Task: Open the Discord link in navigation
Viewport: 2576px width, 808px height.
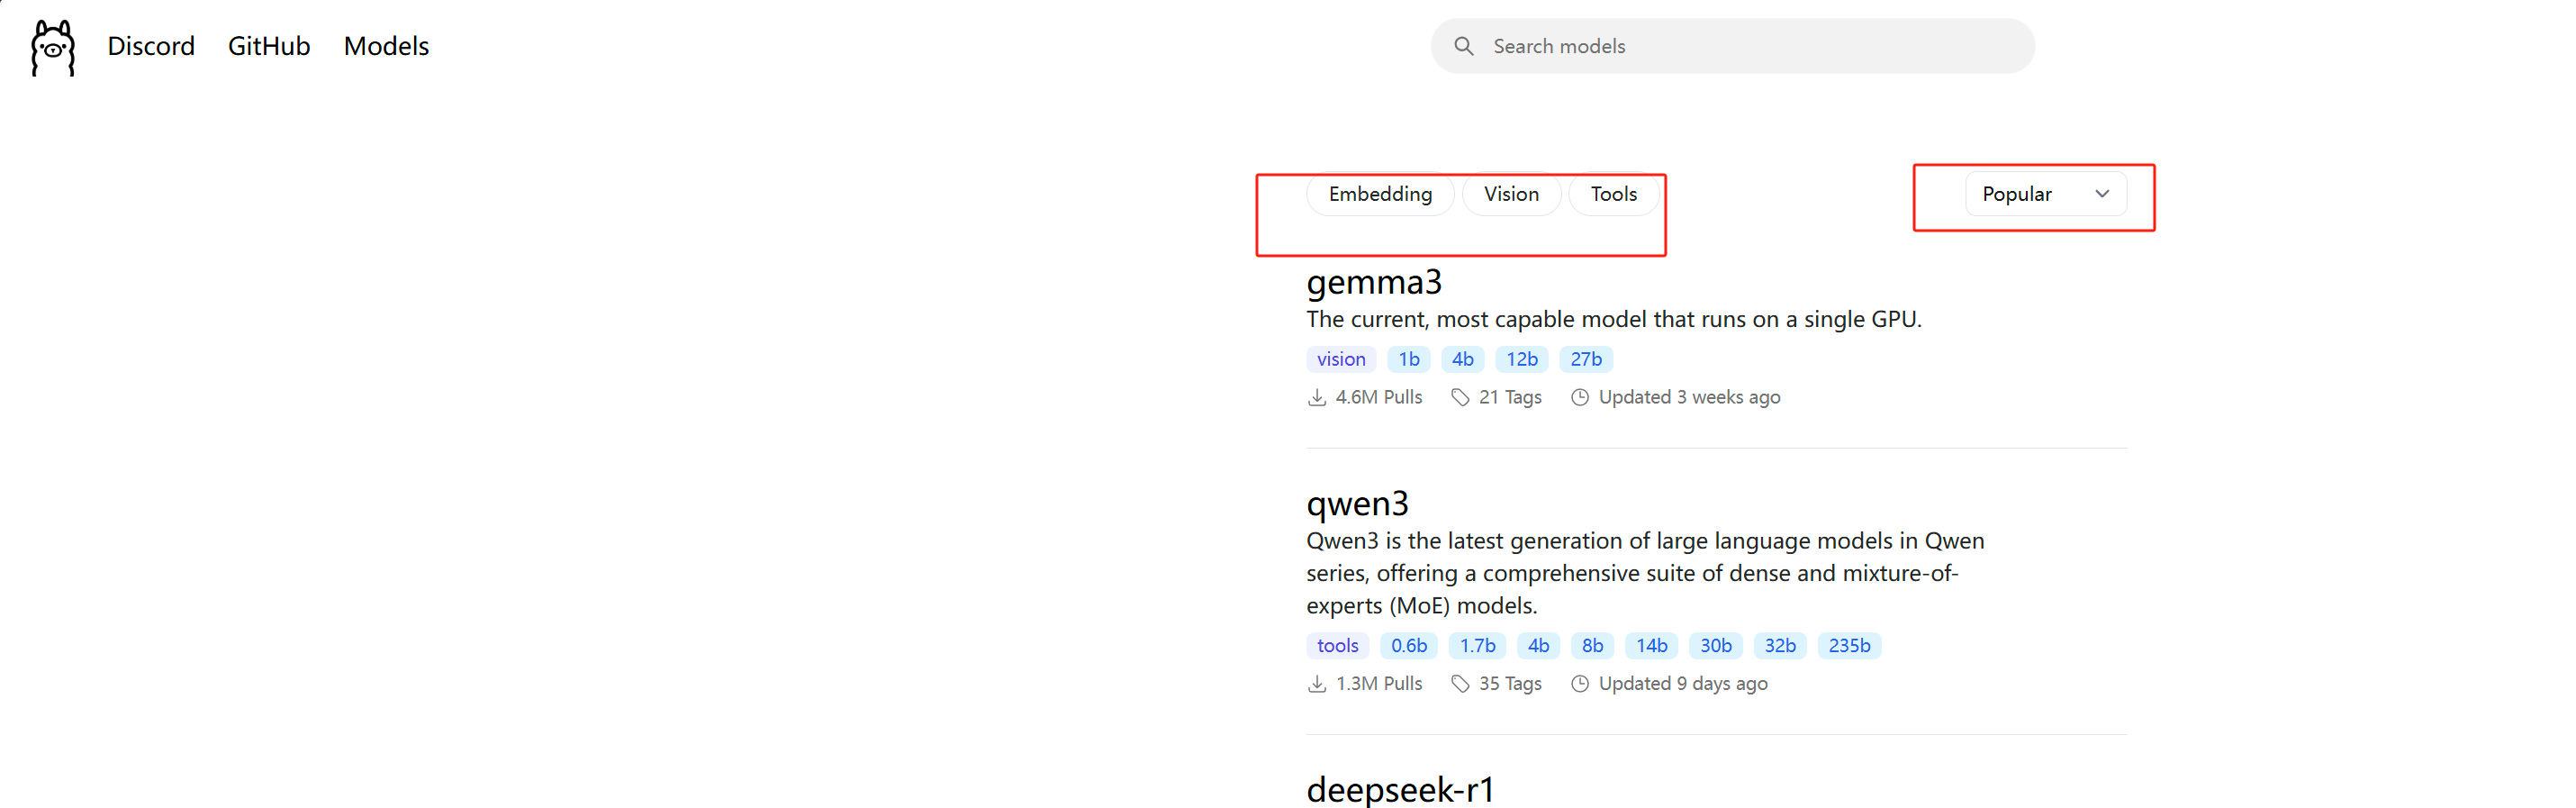Action: click(x=151, y=46)
